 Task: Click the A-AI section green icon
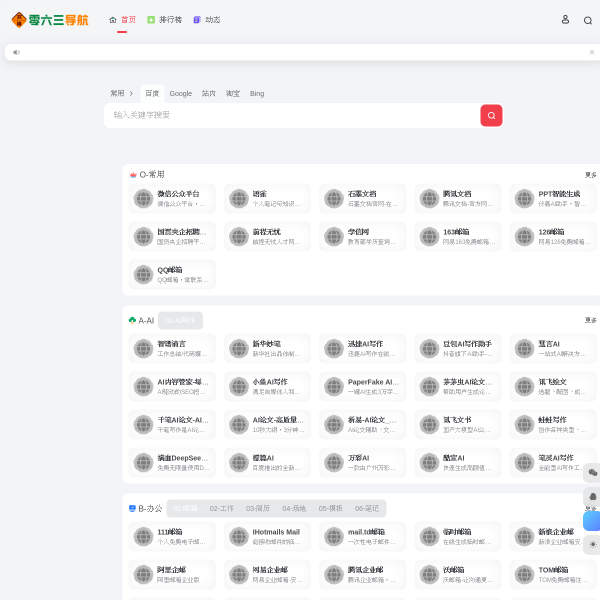click(132, 320)
